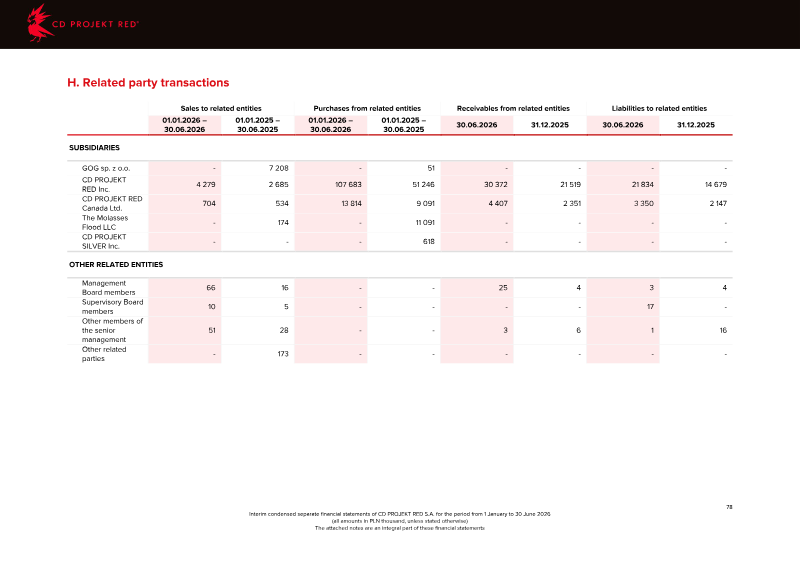
Task: Click the 'Other related parties' row label
Action: pyautogui.click(x=104, y=354)
